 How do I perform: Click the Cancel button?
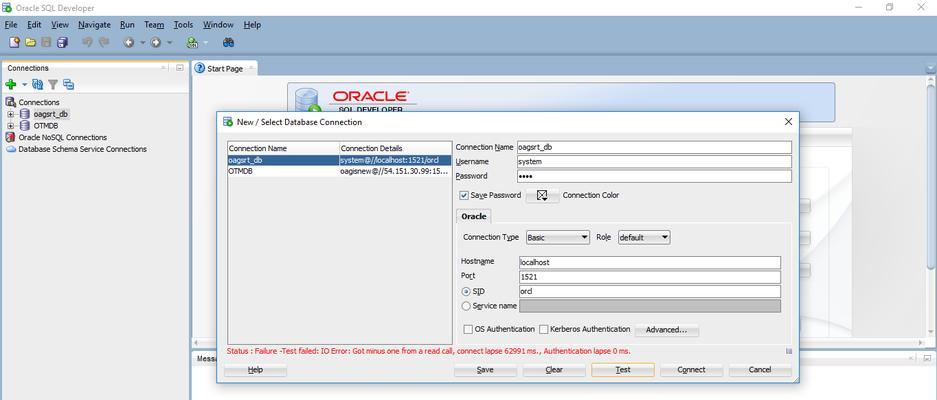(760, 370)
